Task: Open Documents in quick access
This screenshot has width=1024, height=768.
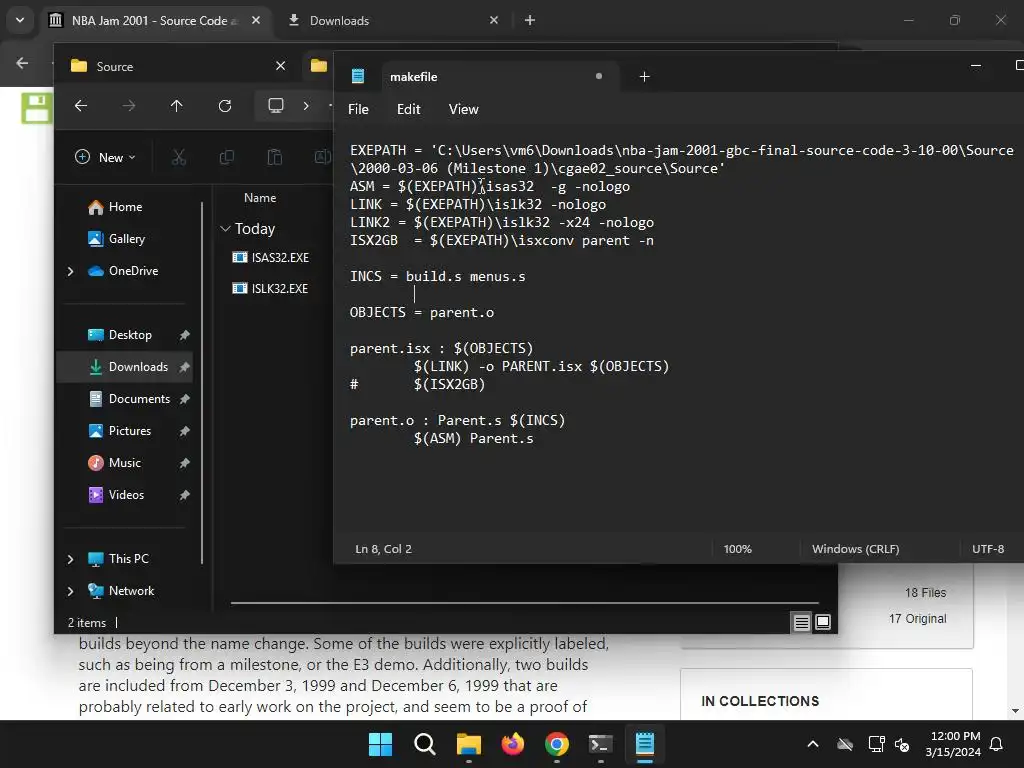Action: [x=139, y=399]
